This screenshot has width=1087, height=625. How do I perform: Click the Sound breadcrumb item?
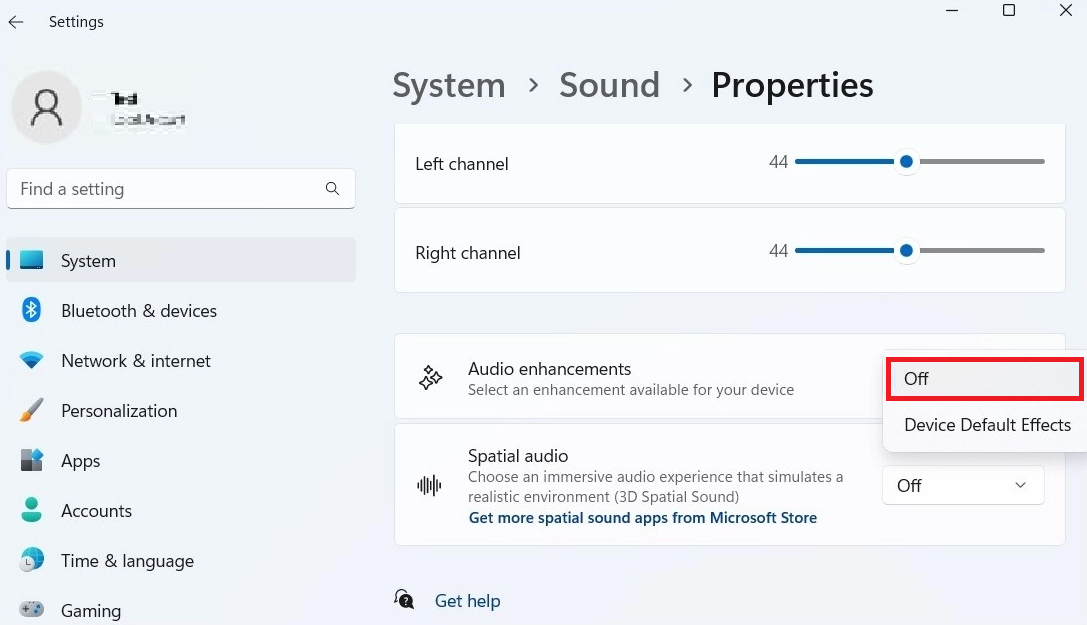[x=609, y=85]
